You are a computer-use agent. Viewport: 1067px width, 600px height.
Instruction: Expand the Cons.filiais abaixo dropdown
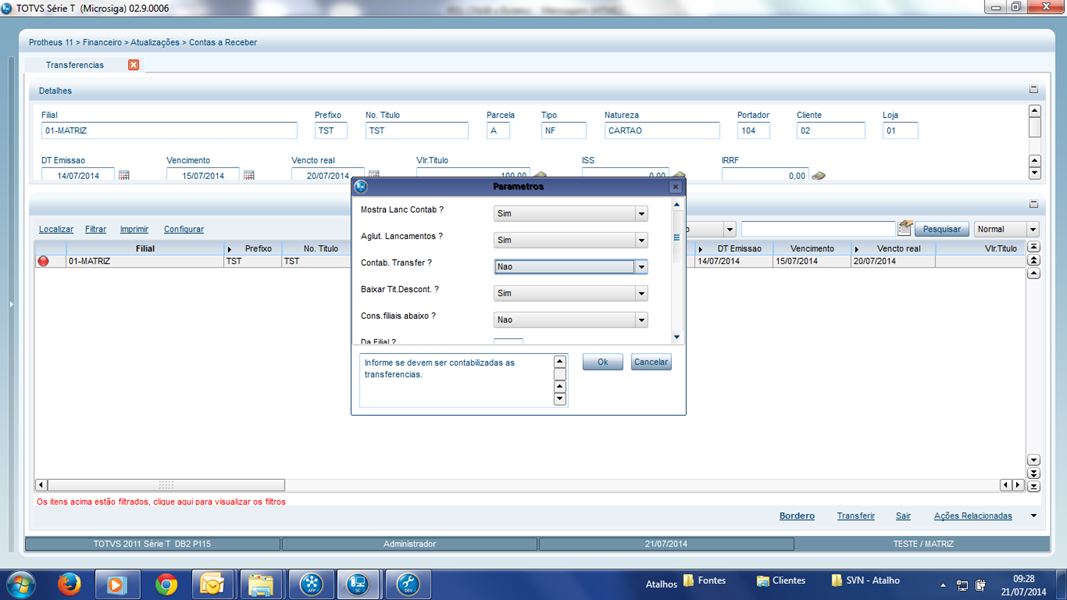[641, 320]
